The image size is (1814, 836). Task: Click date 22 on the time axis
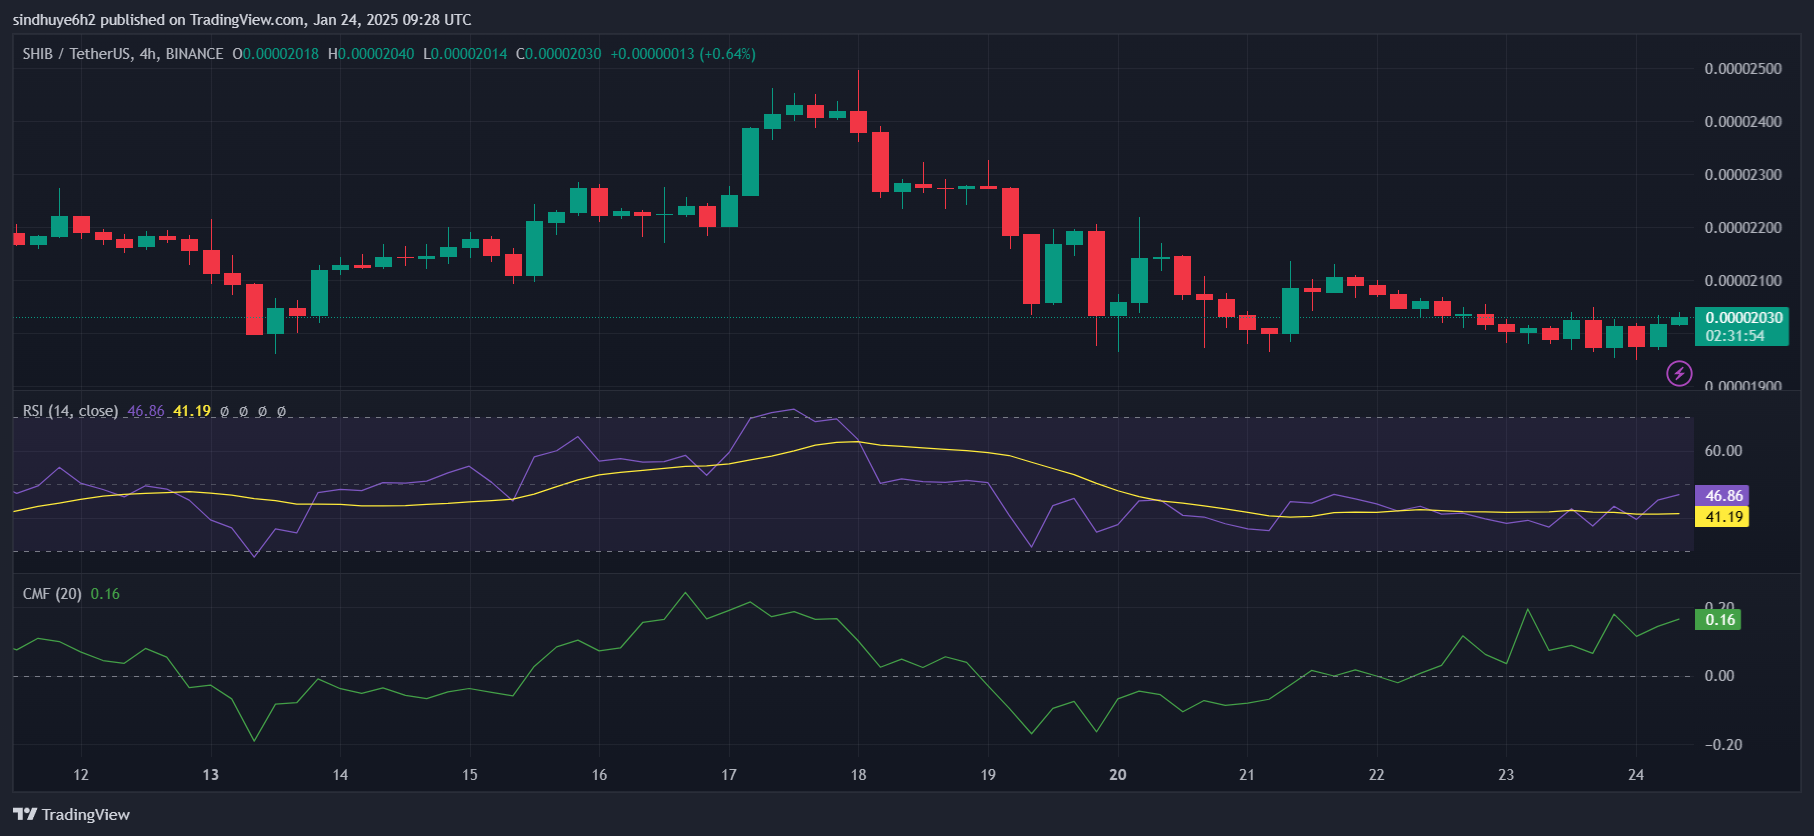pyautogui.click(x=1377, y=775)
